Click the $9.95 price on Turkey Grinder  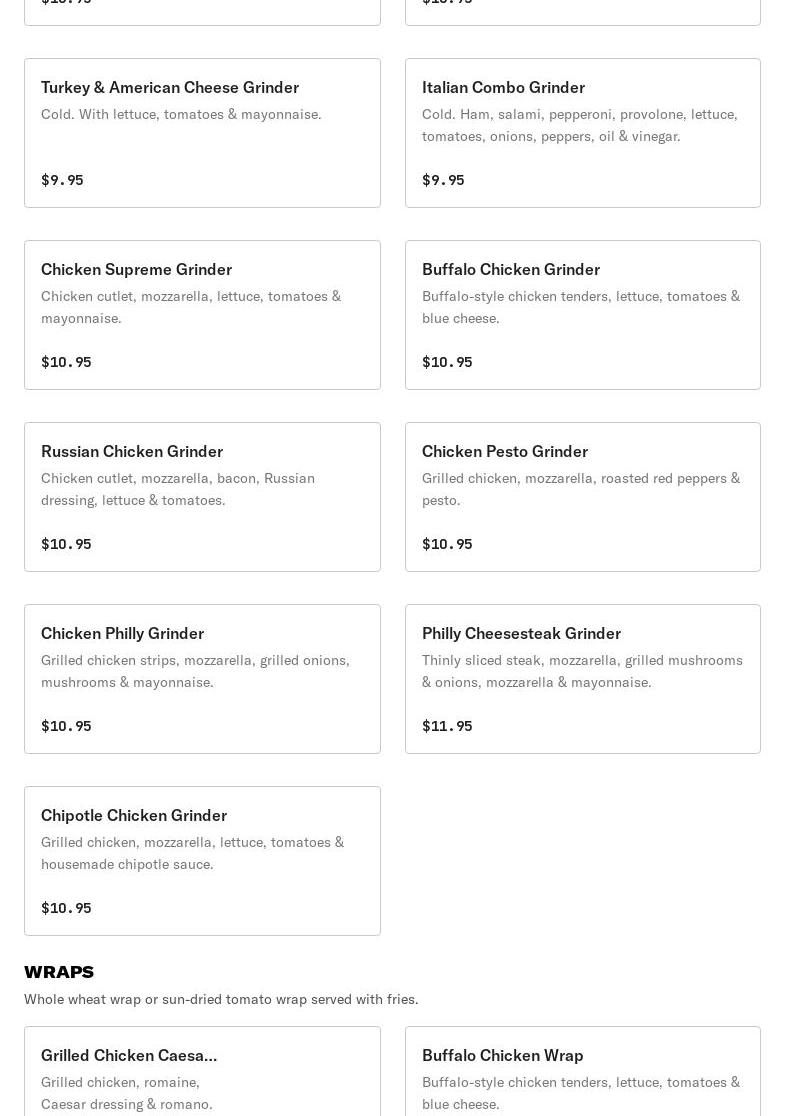click(62, 180)
